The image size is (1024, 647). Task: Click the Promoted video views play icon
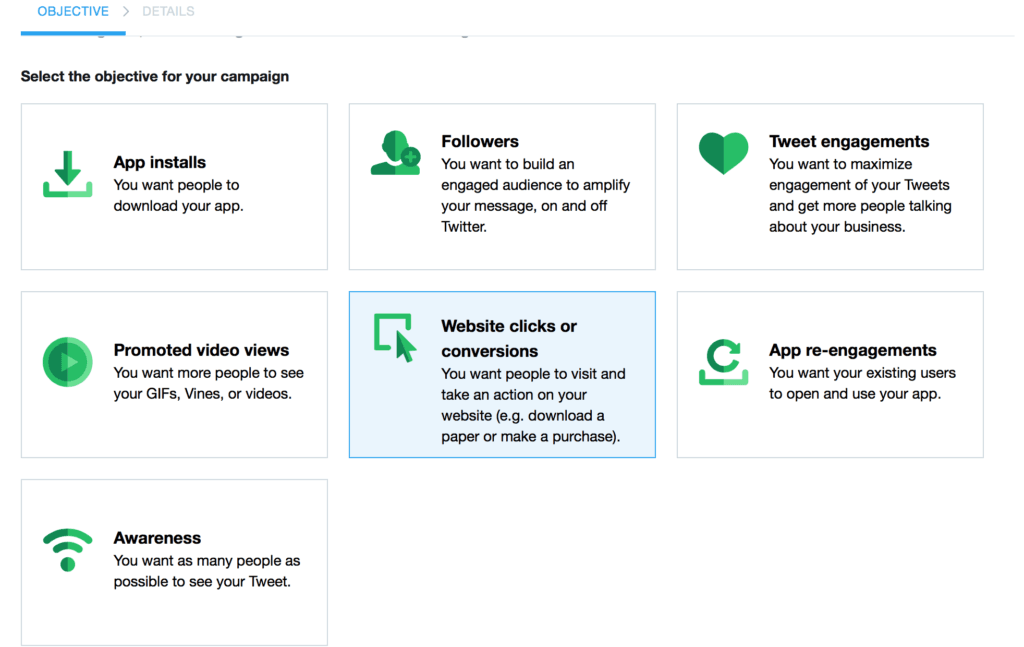67,361
